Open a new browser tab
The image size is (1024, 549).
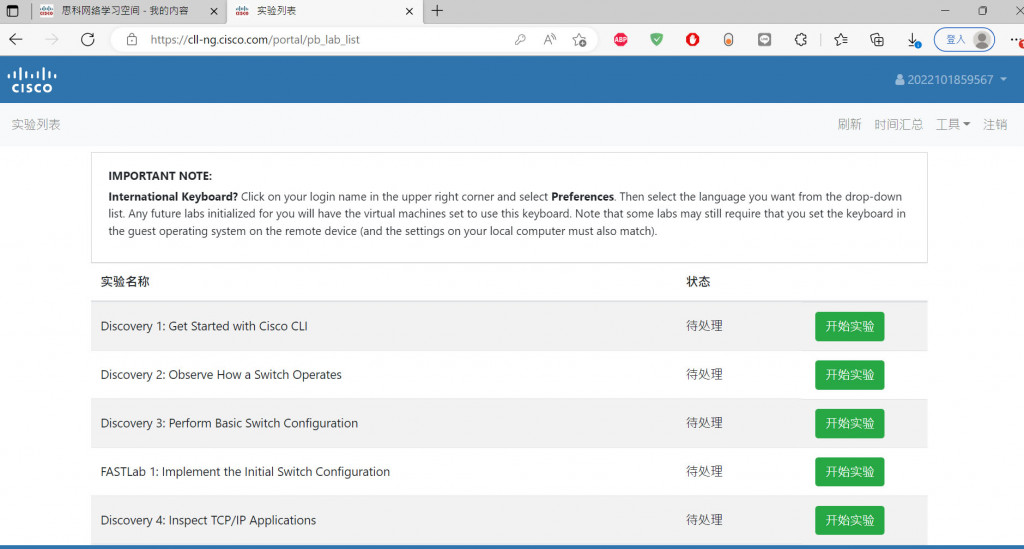pos(437,11)
